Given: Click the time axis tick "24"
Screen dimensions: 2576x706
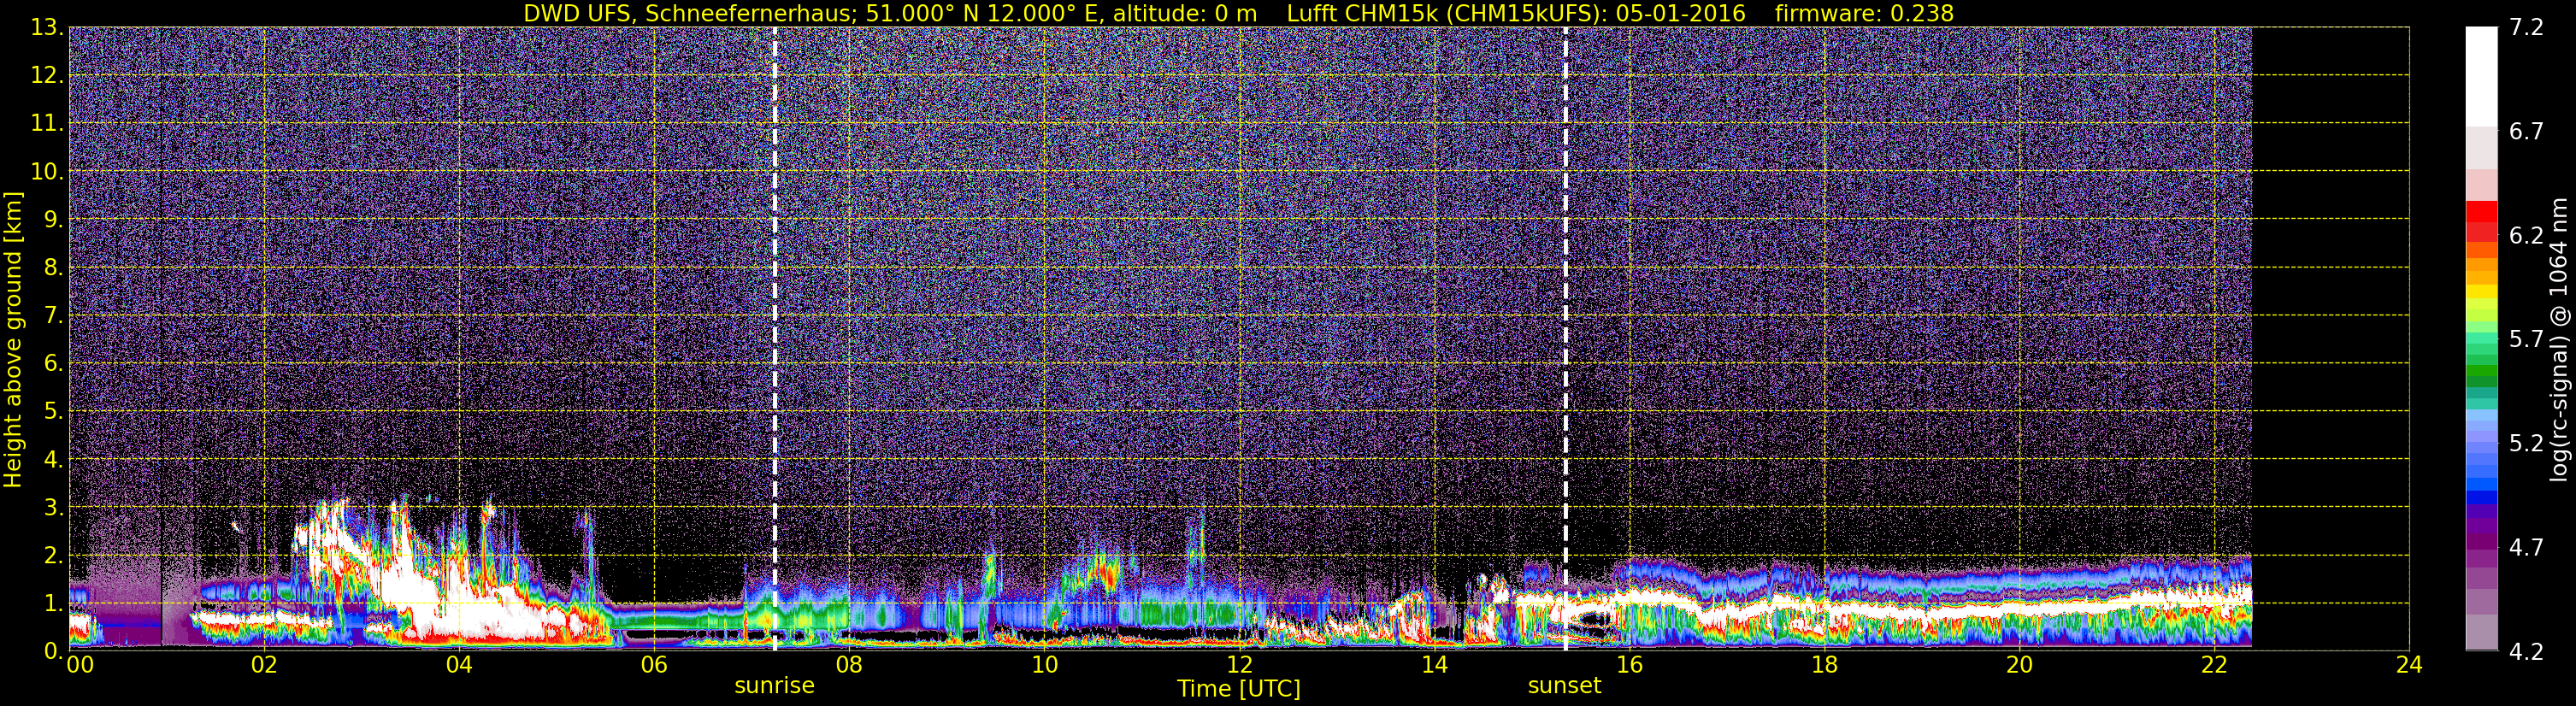Looking at the screenshot, I should point(2409,666).
